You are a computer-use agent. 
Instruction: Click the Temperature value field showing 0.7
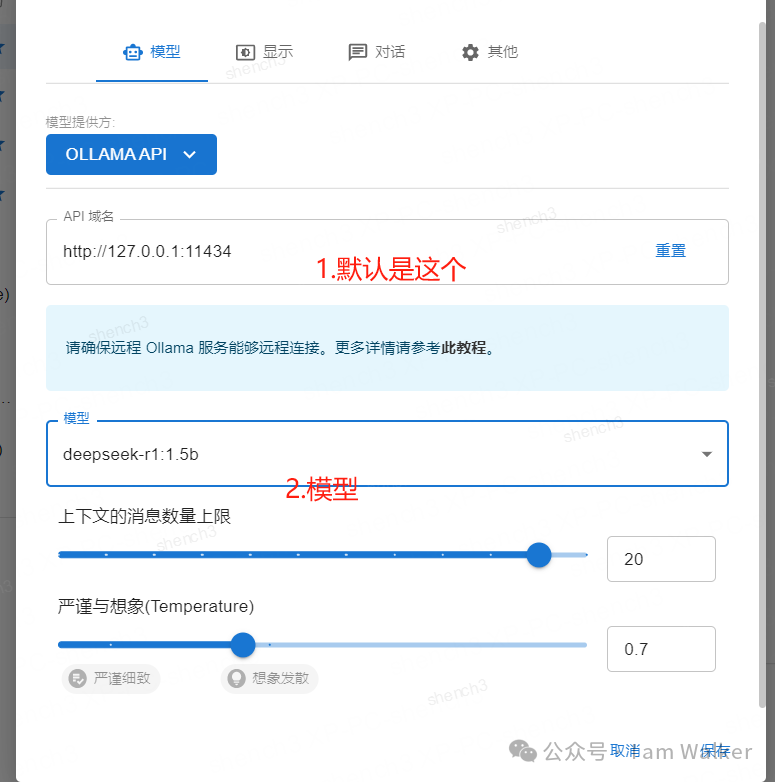click(660, 649)
